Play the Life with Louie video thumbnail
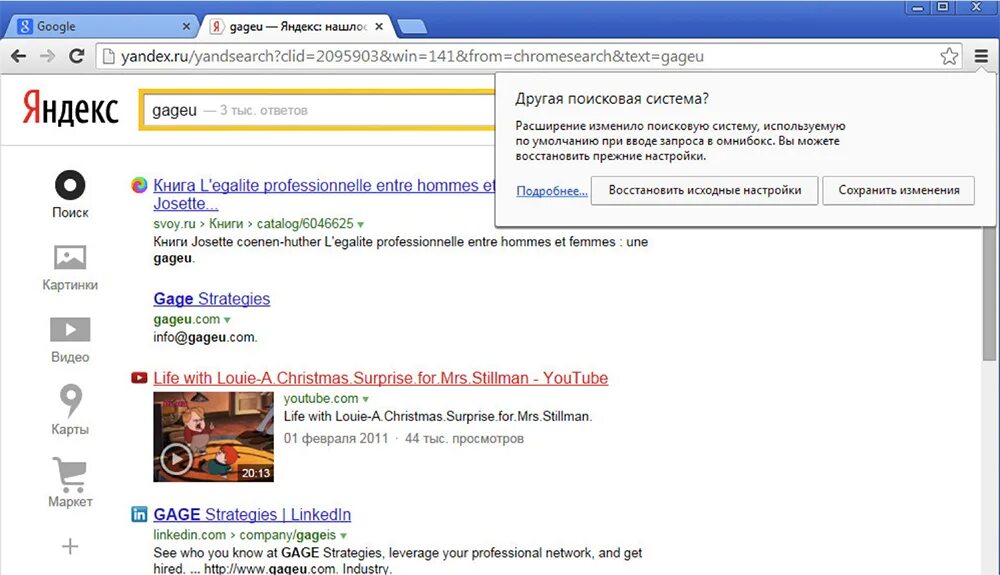The width and height of the screenshot is (1000, 575). click(x=214, y=437)
